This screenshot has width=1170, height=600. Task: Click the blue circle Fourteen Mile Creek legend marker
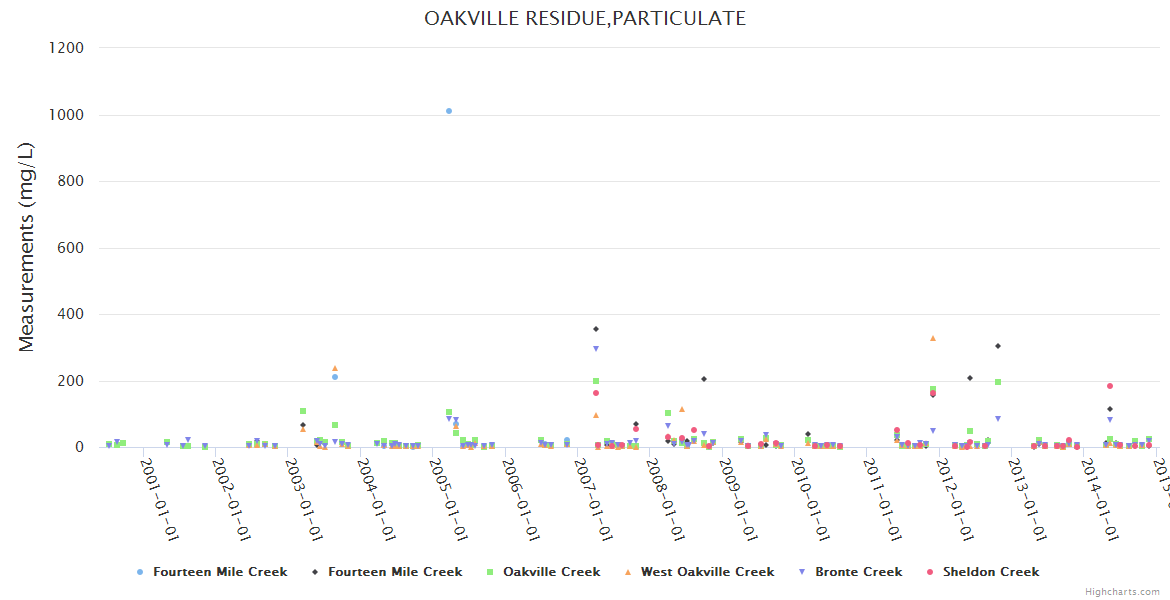click(x=140, y=572)
